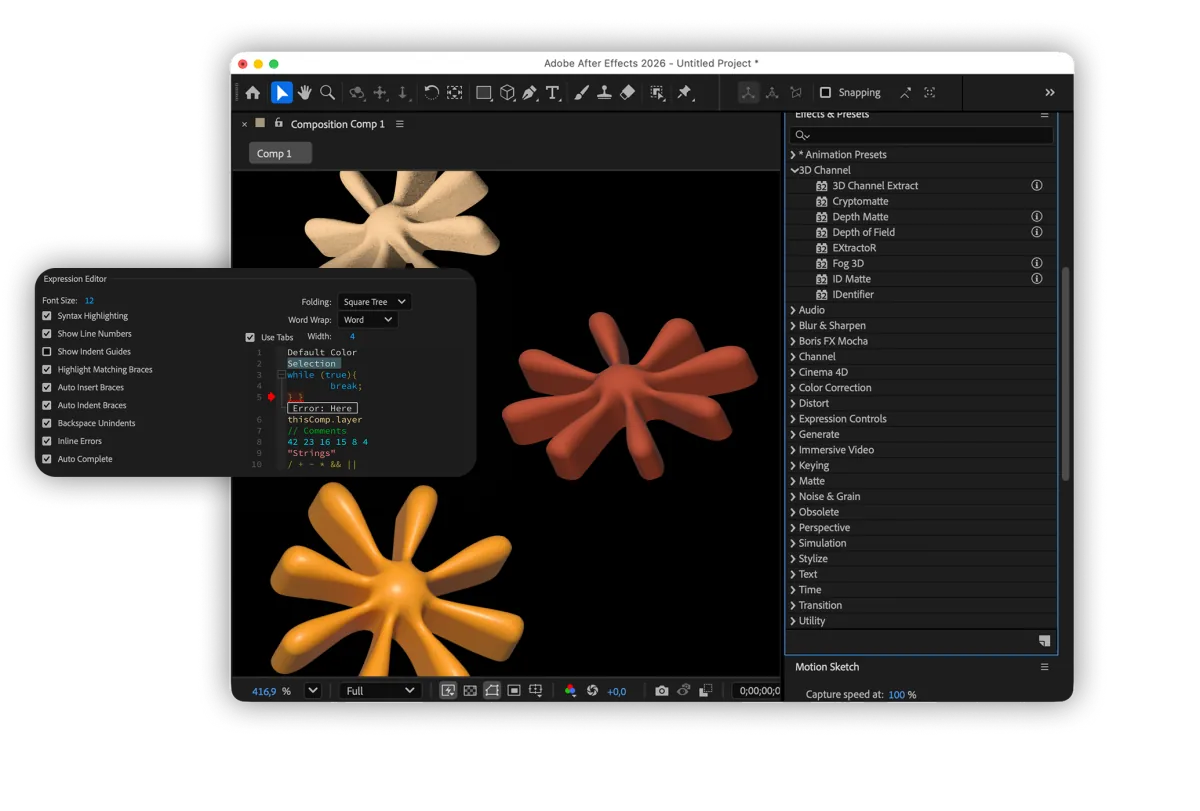Click the Effects & Presets search field
The image size is (1200, 811).
(921, 136)
